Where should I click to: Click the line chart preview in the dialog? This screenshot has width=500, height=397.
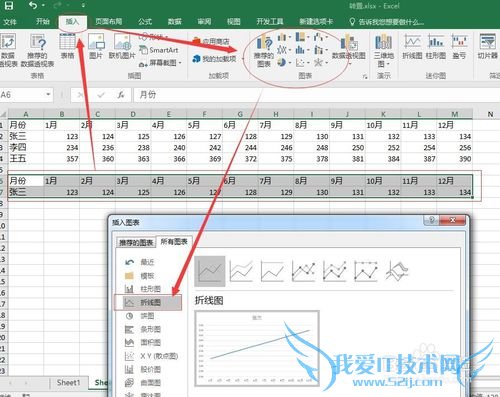tap(257, 349)
